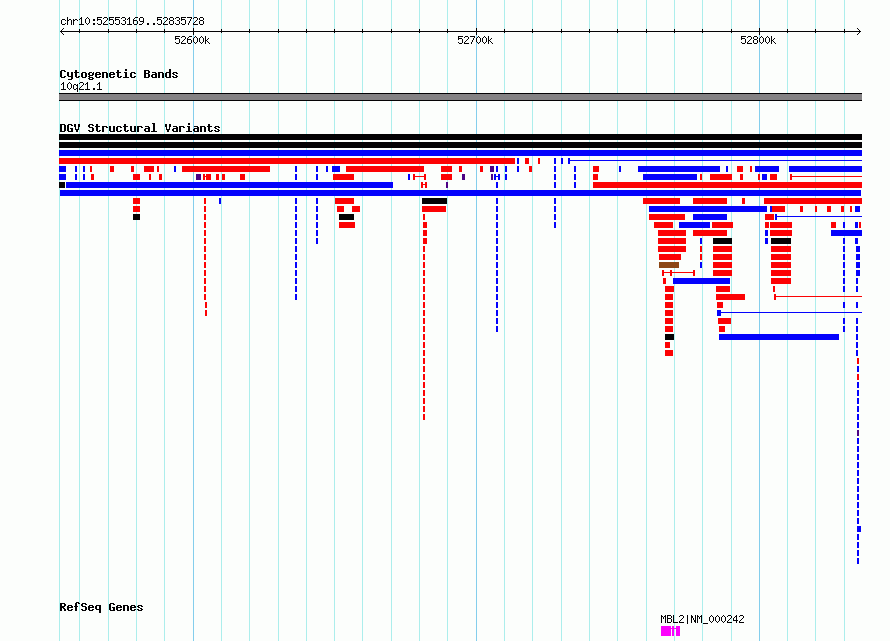Click the 10q21.1 band label
Viewport: 890px width, 641px height.
(x=81, y=86)
